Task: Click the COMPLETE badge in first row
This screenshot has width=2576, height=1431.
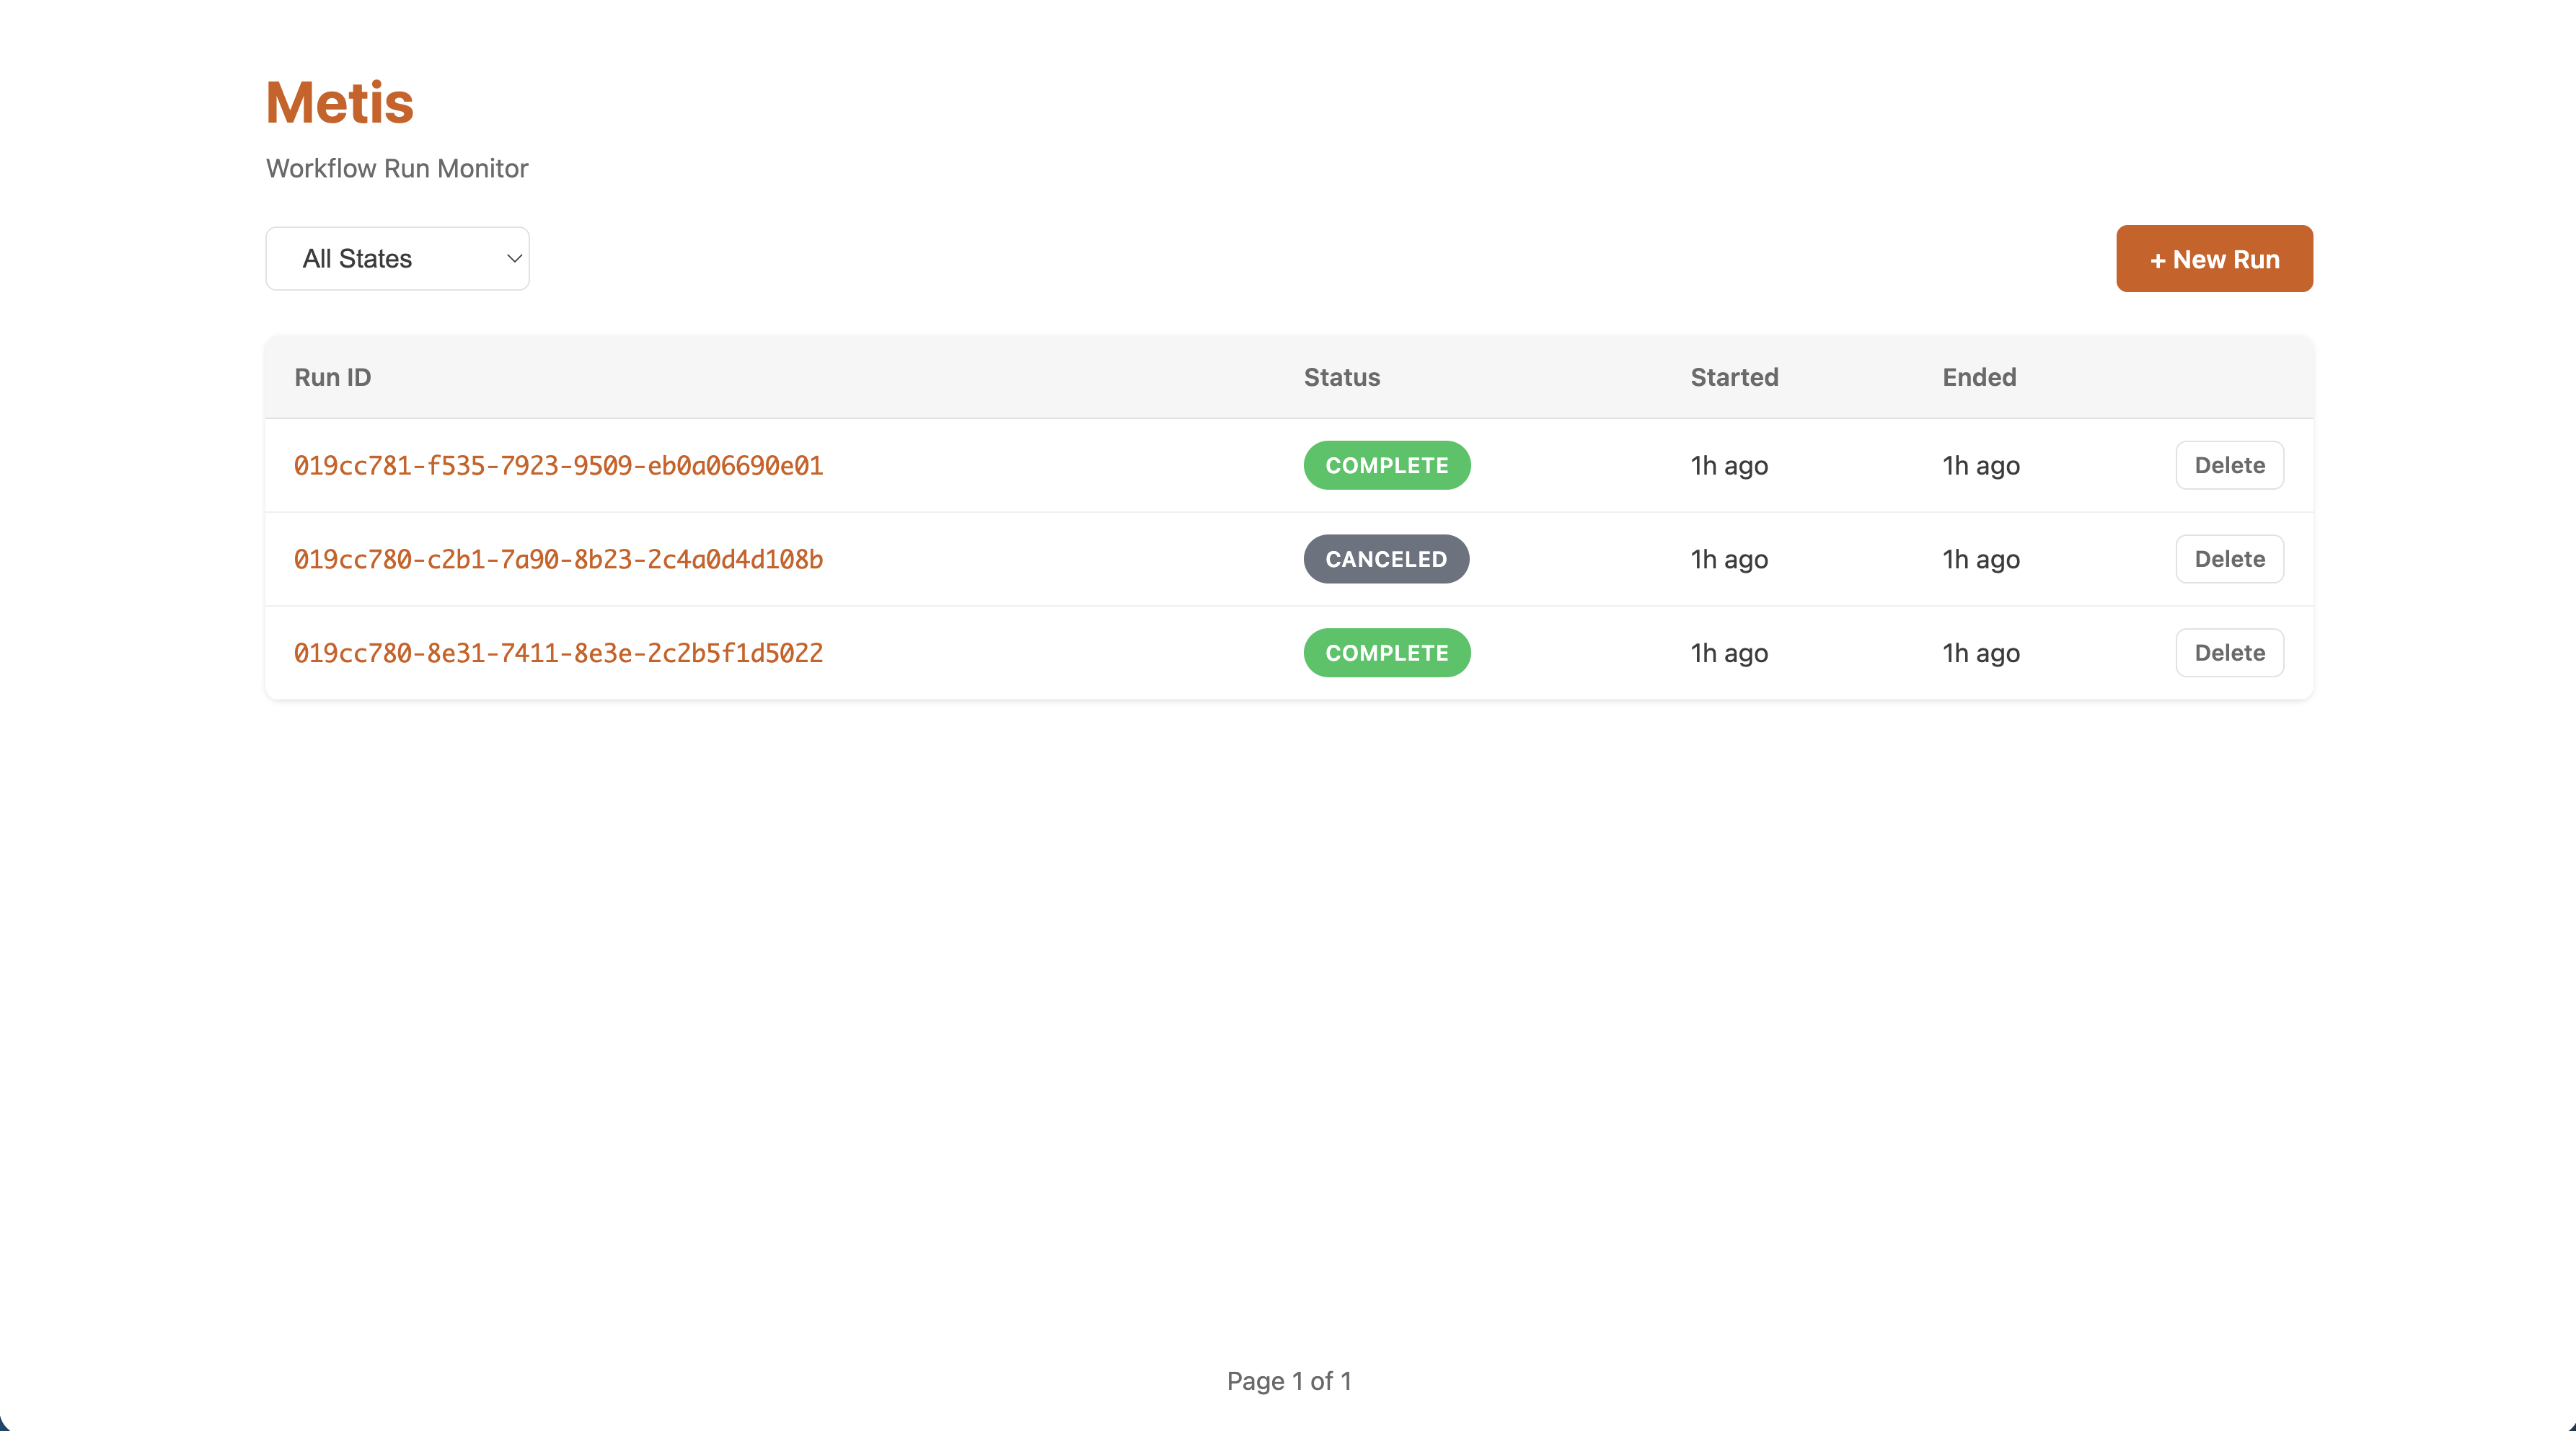Action: click(1386, 466)
